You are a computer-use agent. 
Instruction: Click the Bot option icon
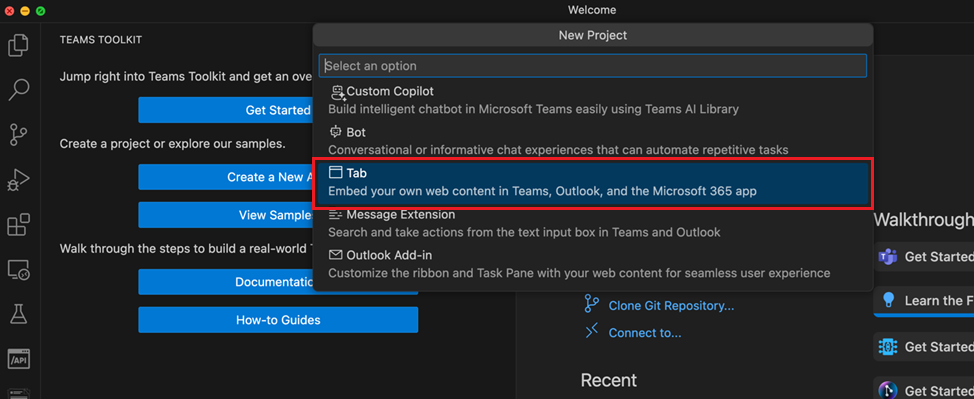point(336,132)
